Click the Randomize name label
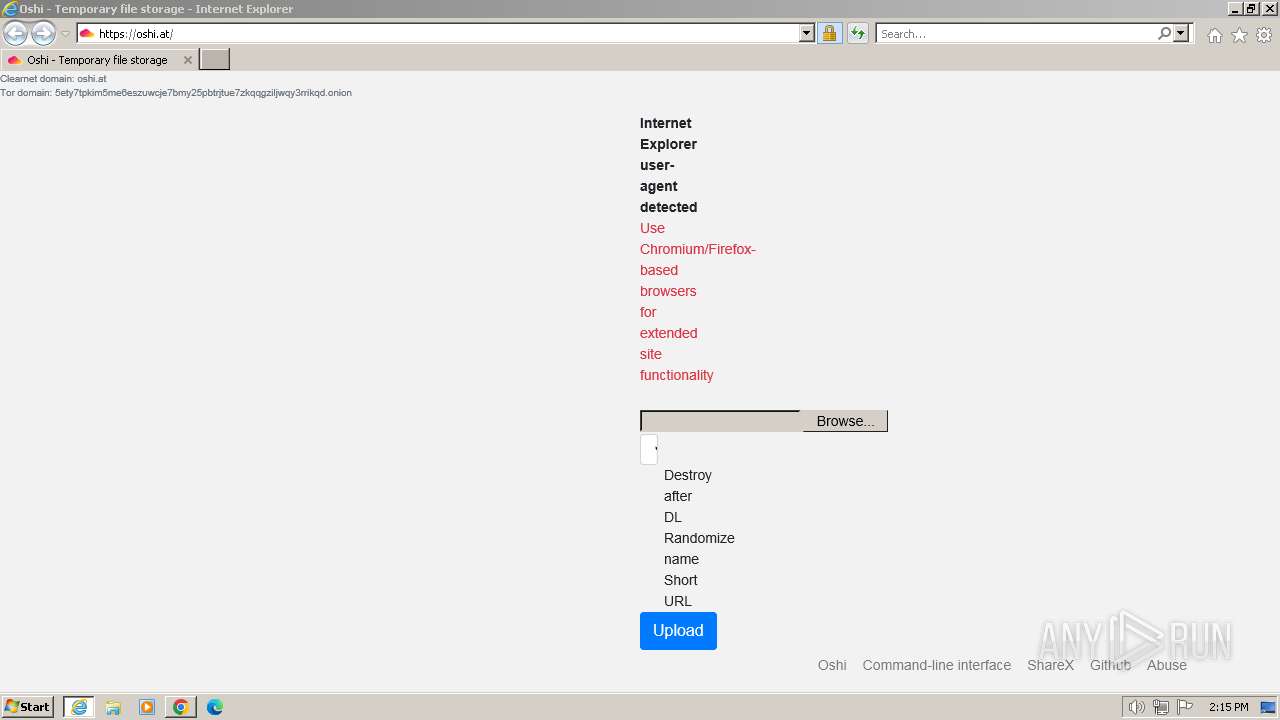The height and width of the screenshot is (720, 1280). (699, 549)
